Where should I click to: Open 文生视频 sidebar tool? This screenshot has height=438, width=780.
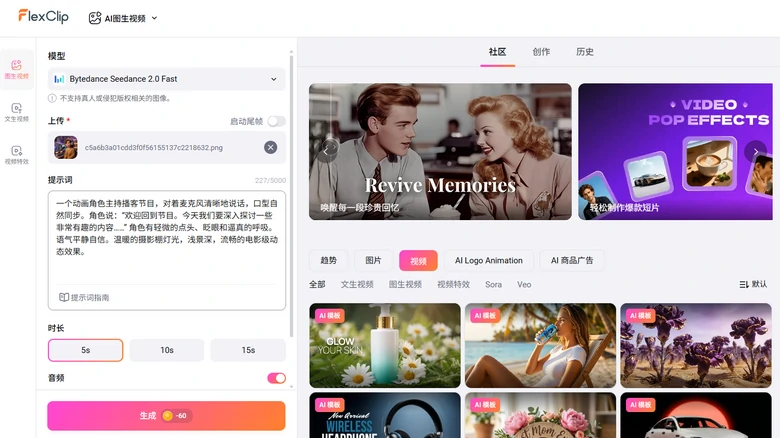[16, 112]
